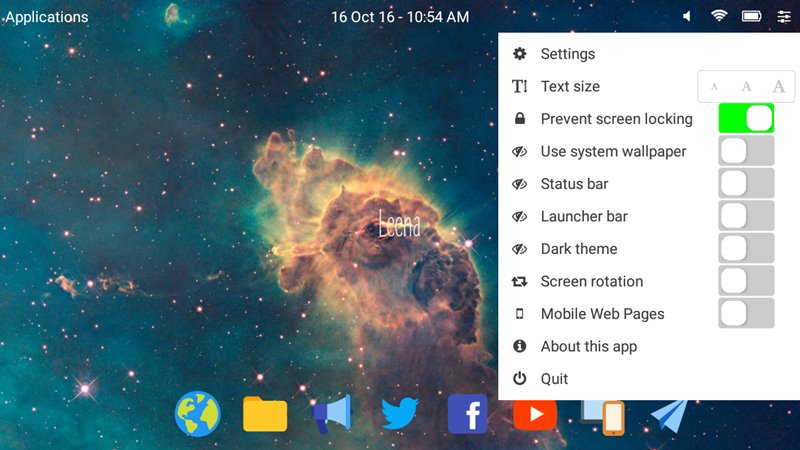This screenshot has height=450, width=800.
Task: Select the medium text size A
Action: 746,86
